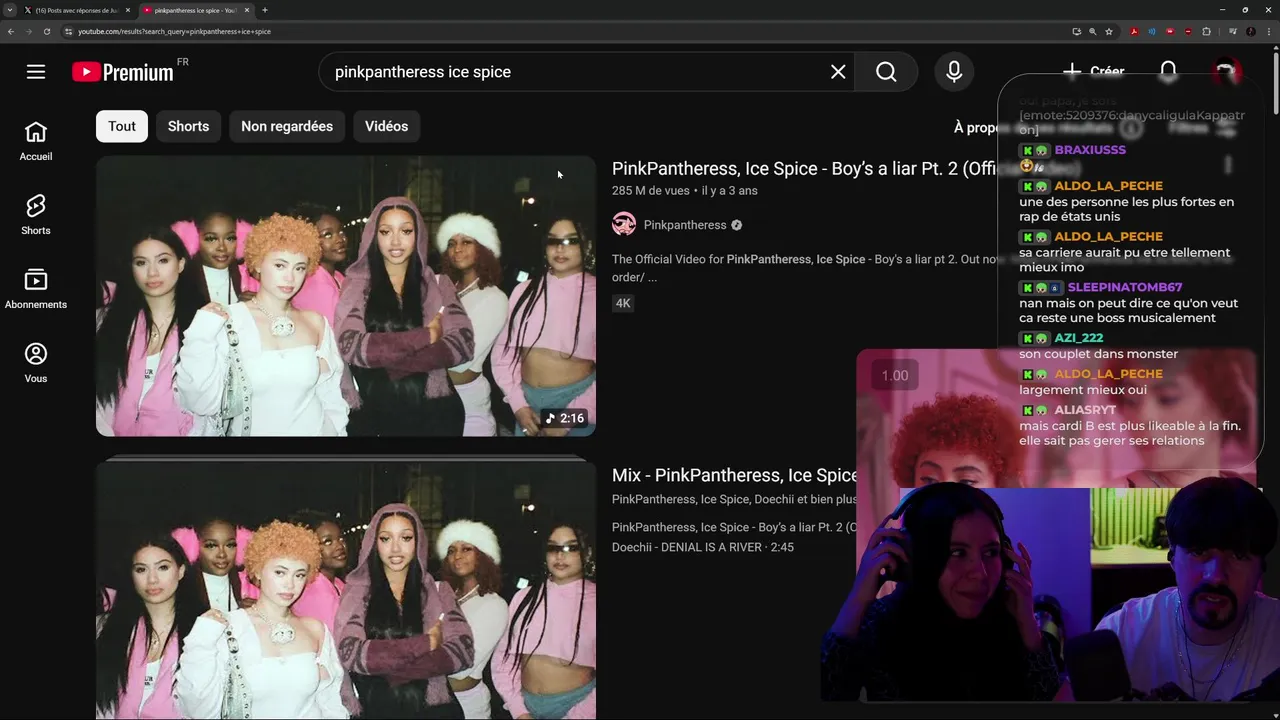Open a new browser tab
This screenshot has height=720, width=1280.
tap(265, 10)
